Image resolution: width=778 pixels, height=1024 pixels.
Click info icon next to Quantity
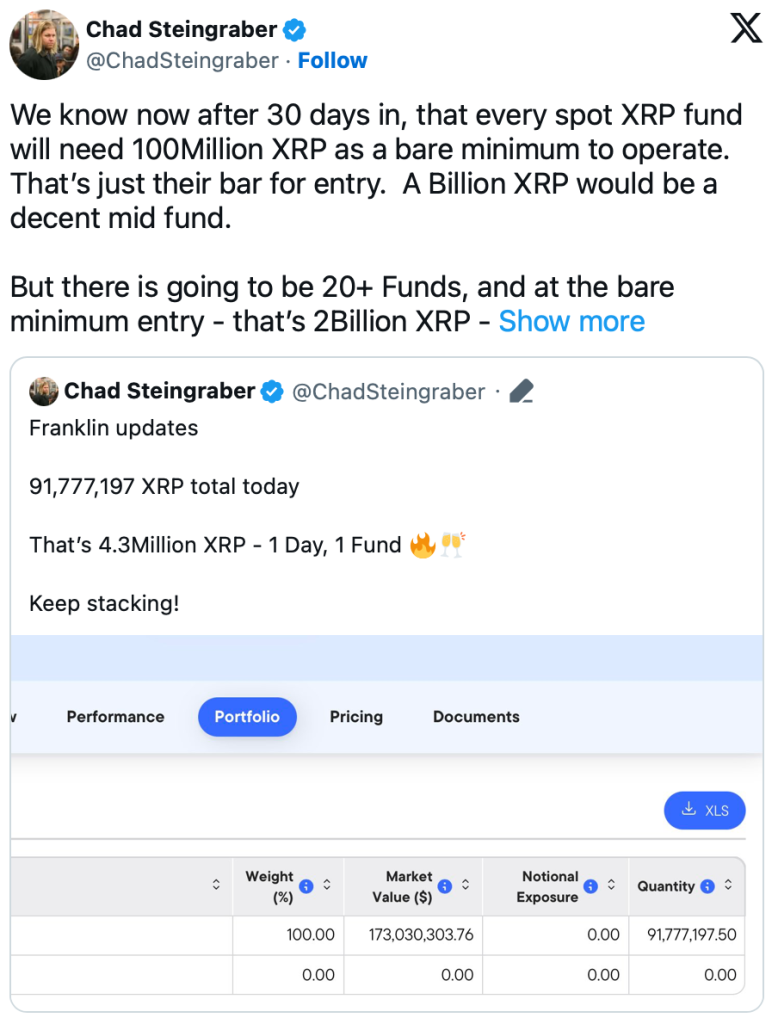[708, 886]
